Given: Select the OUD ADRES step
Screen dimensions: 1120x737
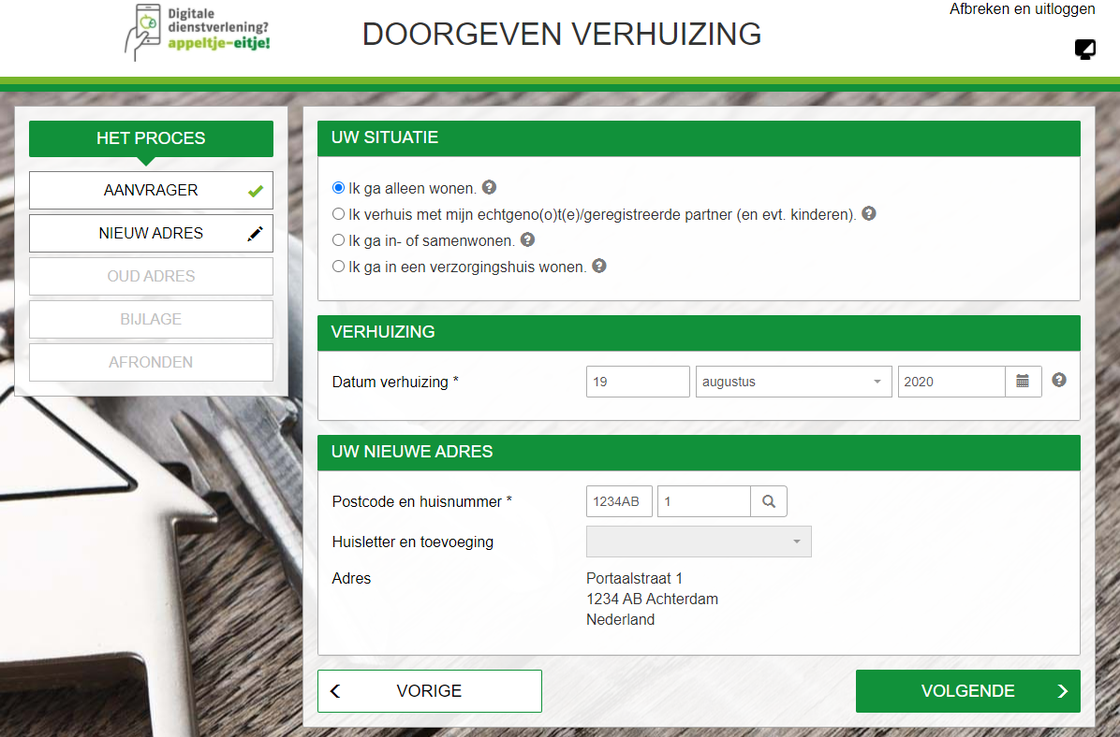Looking at the screenshot, I should [151, 276].
